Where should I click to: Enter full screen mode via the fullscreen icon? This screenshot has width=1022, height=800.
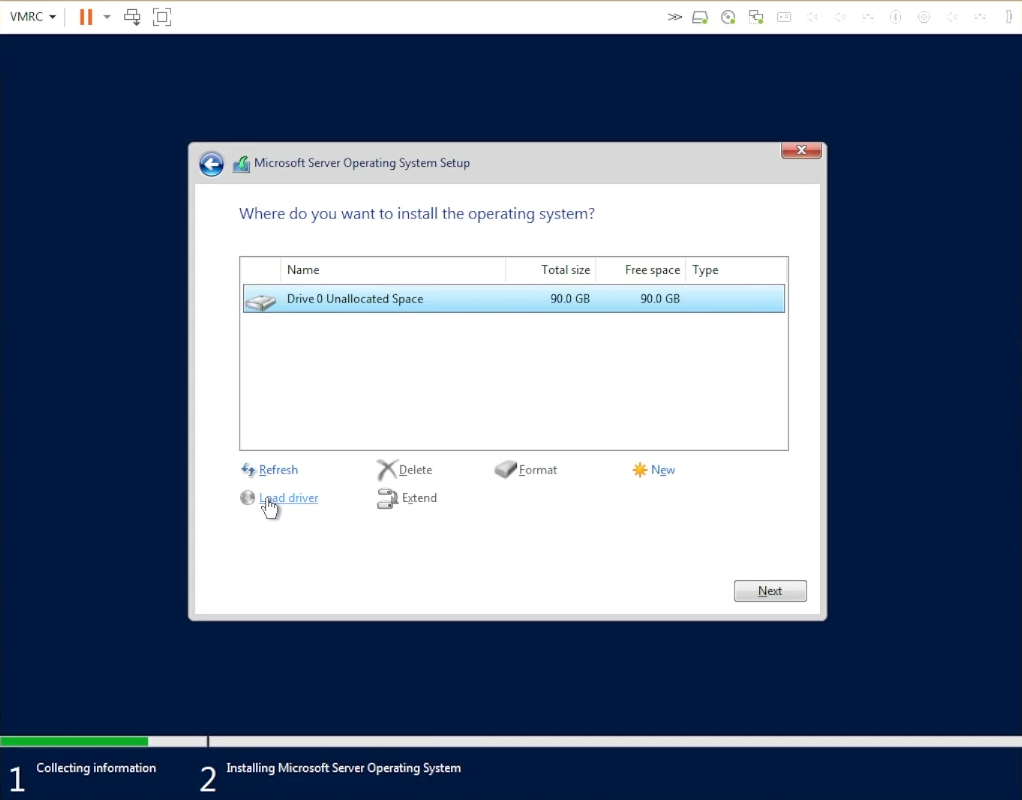(163, 16)
